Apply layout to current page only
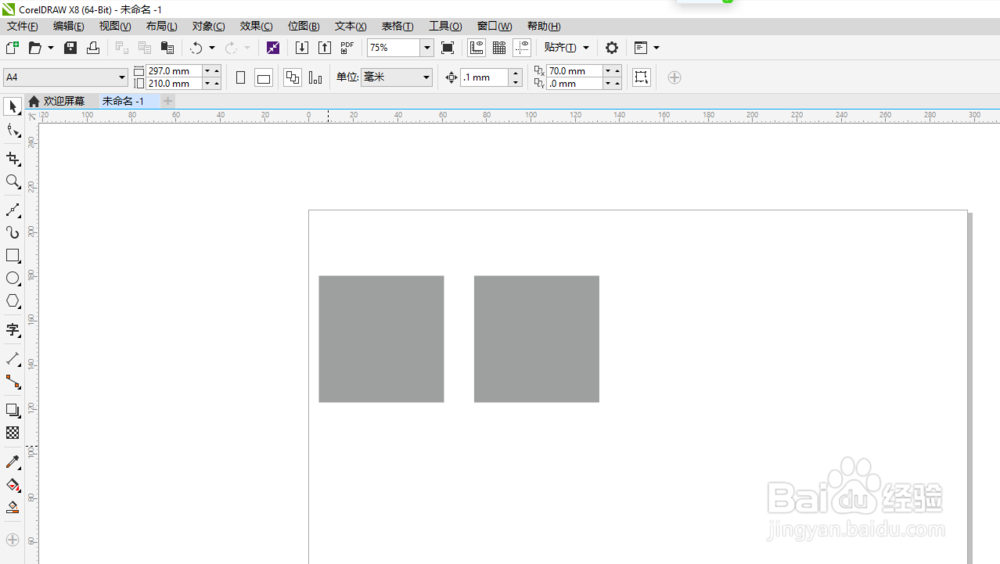The height and width of the screenshot is (564, 1000). pos(315,77)
